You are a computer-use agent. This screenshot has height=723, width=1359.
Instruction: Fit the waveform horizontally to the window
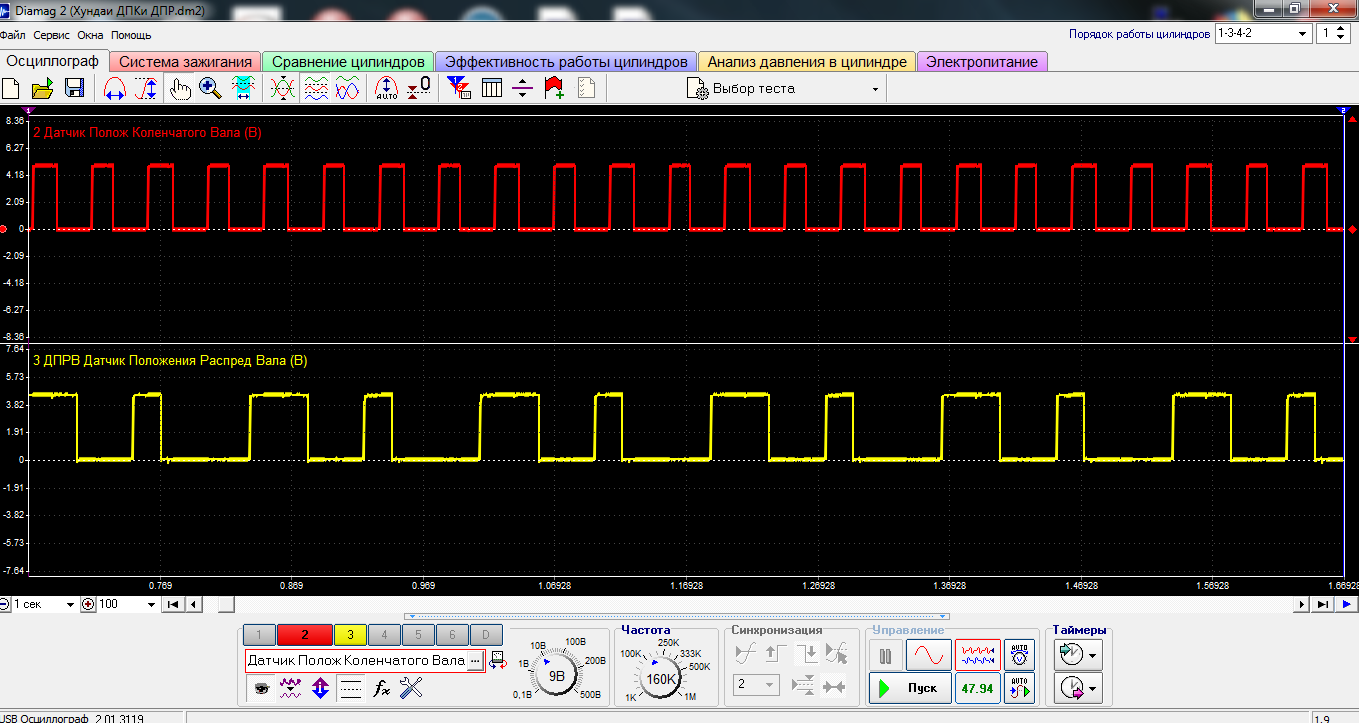242,88
